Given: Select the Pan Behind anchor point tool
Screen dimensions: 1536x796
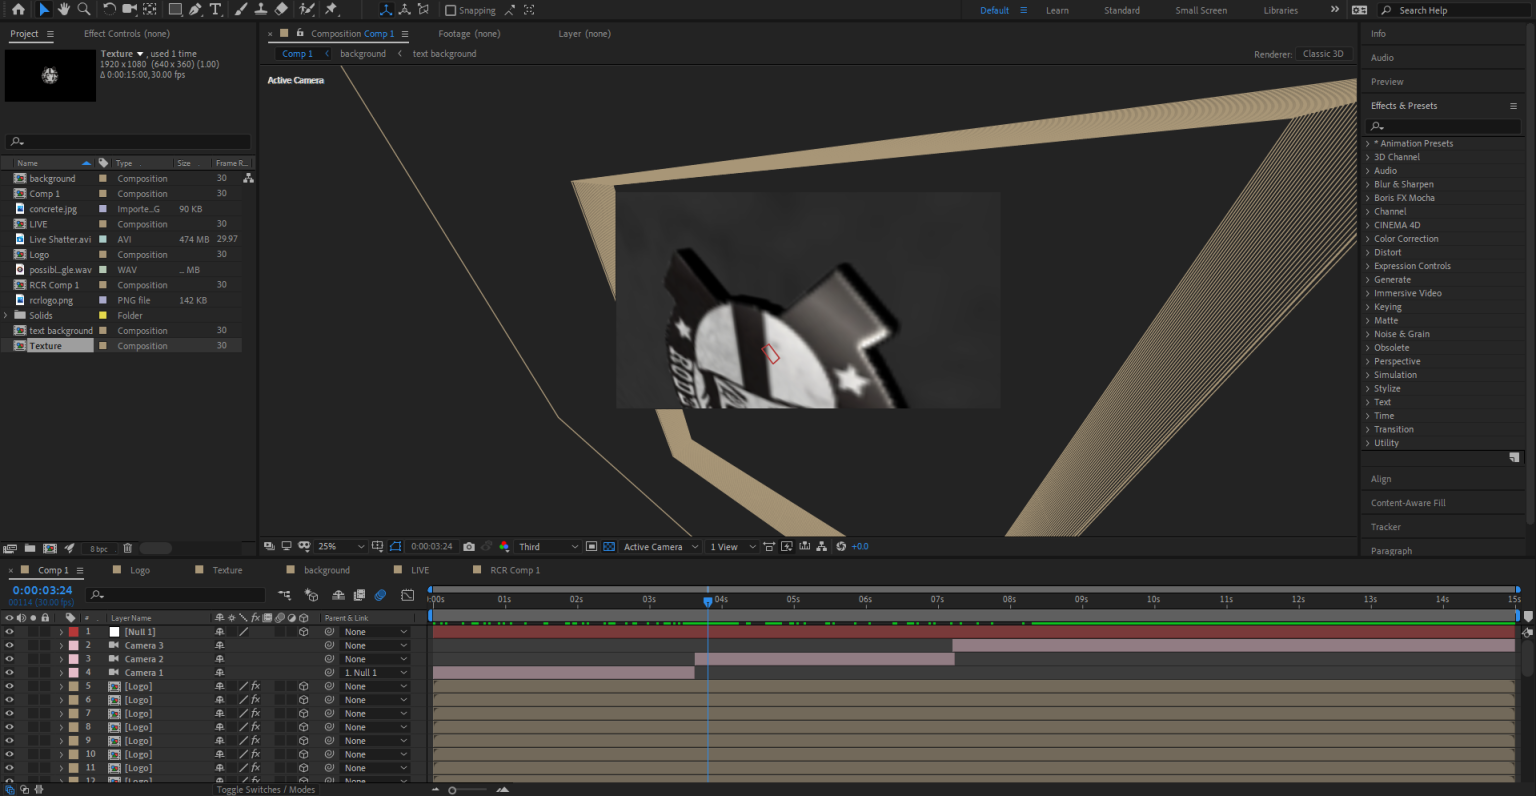Looking at the screenshot, I should 150,9.
